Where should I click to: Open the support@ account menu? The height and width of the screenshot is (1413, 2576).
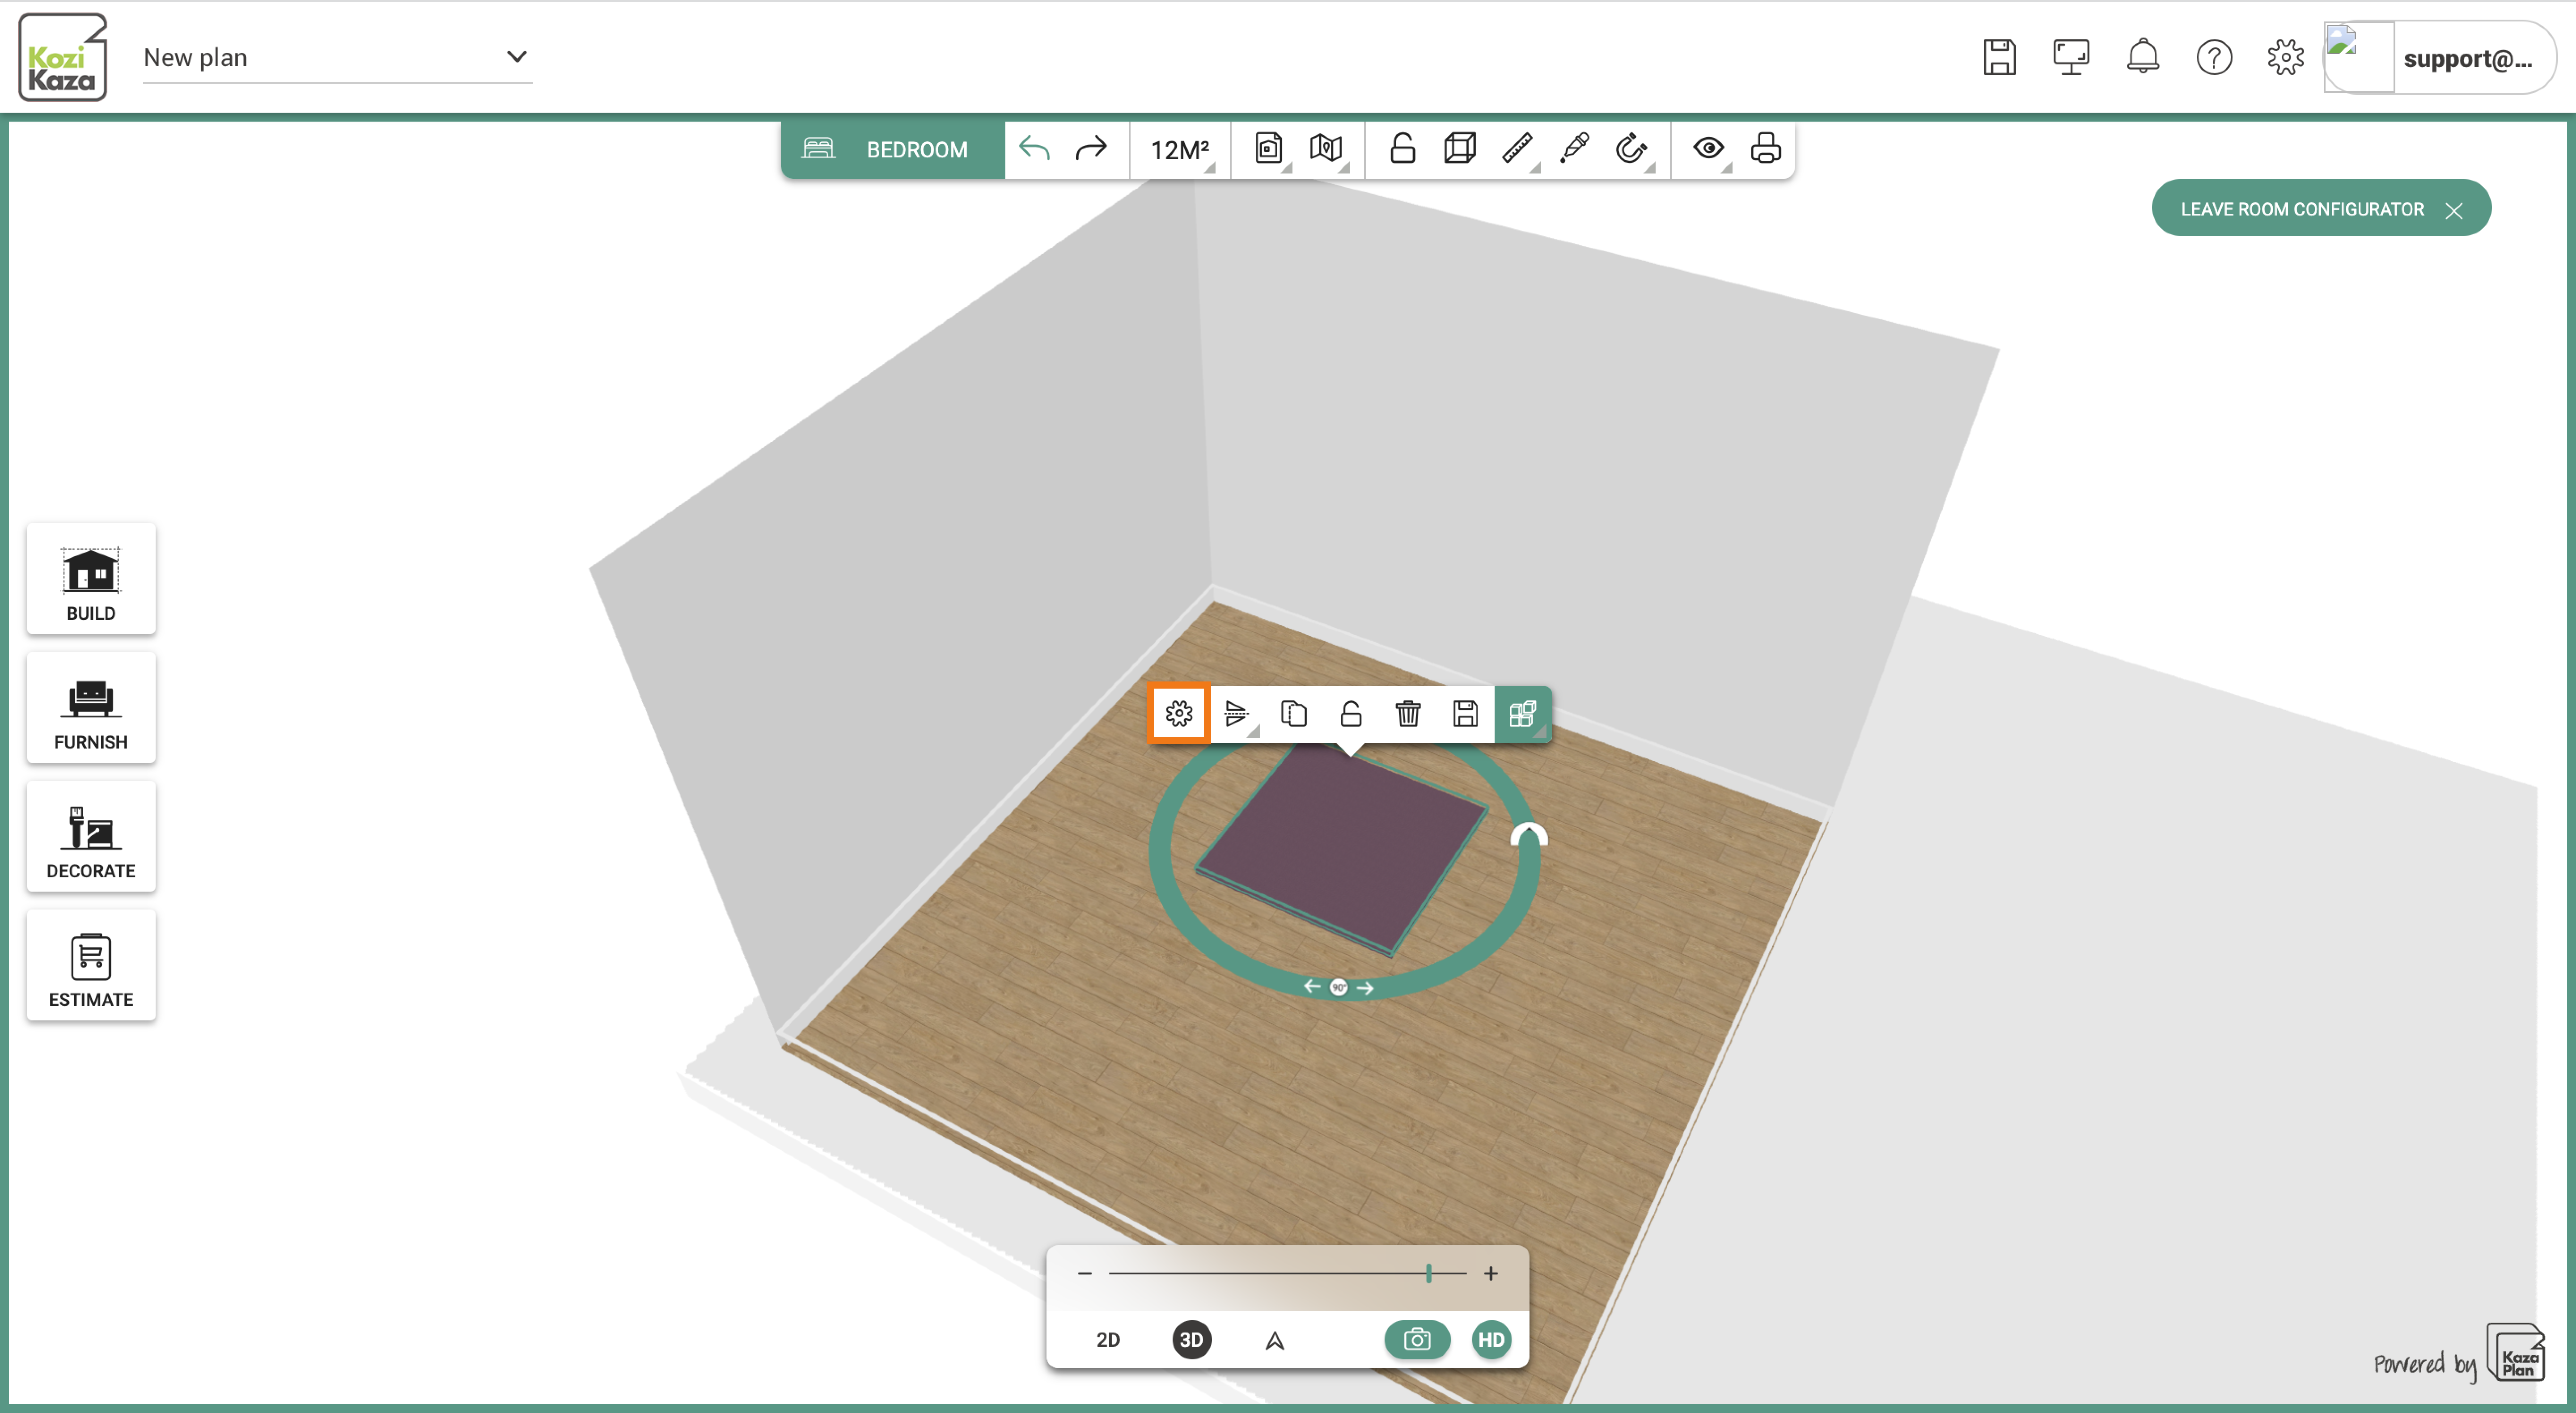coord(2440,58)
